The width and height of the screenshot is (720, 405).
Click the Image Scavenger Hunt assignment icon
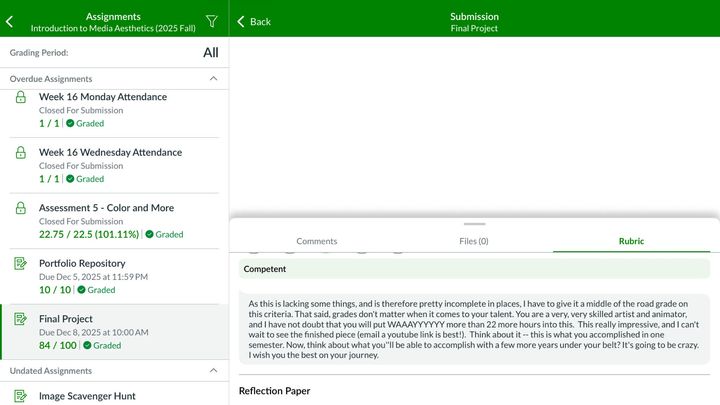(21, 396)
